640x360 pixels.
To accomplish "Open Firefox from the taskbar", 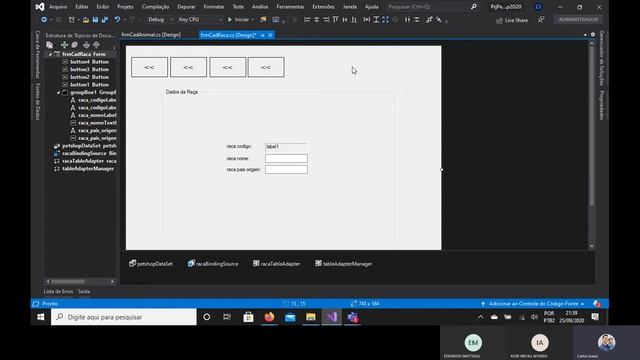I will [269, 317].
